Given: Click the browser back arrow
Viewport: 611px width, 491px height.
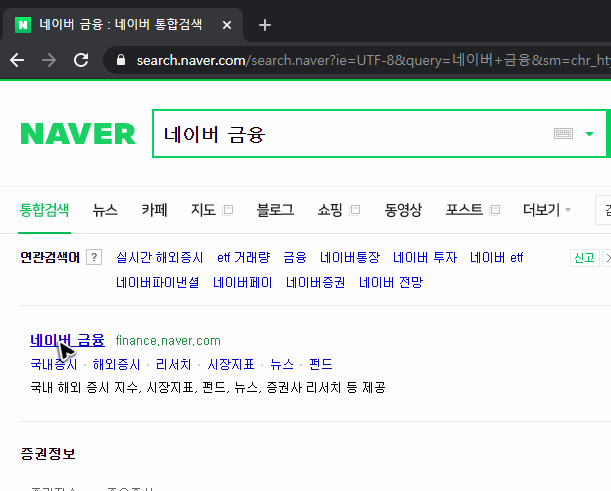Looking at the screenshot, I should [17, 60].
